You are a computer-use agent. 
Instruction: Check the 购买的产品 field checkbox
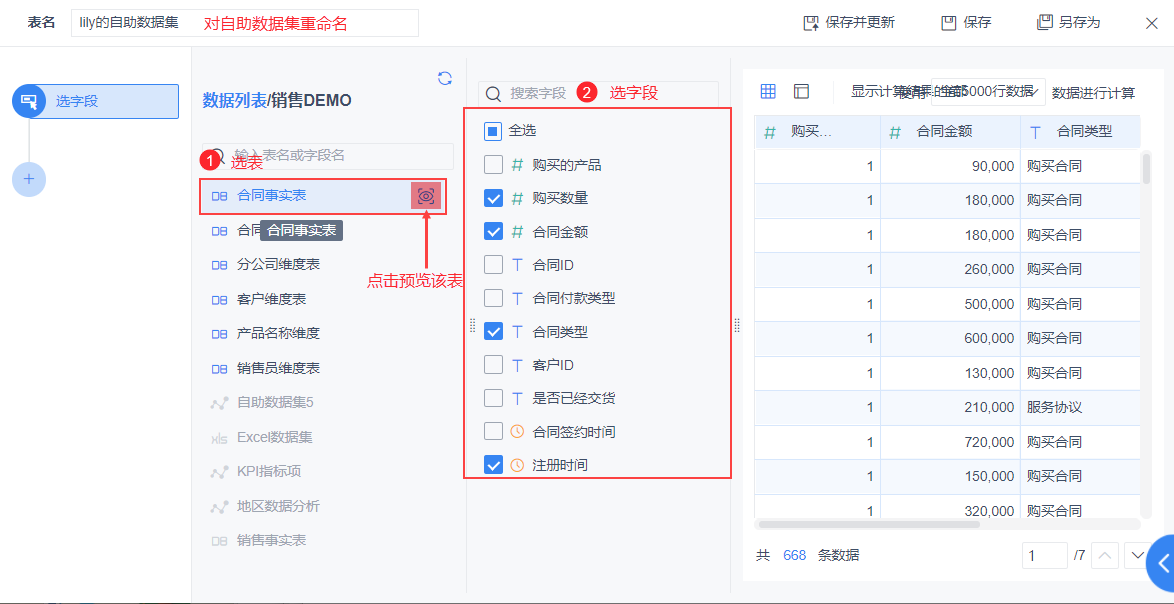click(x=493, y=165)
